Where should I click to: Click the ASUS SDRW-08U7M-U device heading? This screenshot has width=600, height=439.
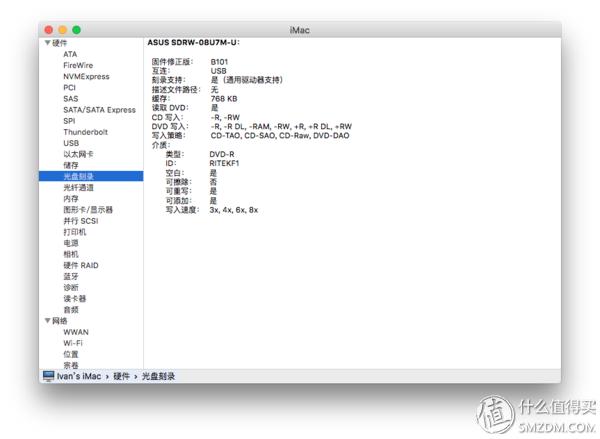tap(194, 43)
